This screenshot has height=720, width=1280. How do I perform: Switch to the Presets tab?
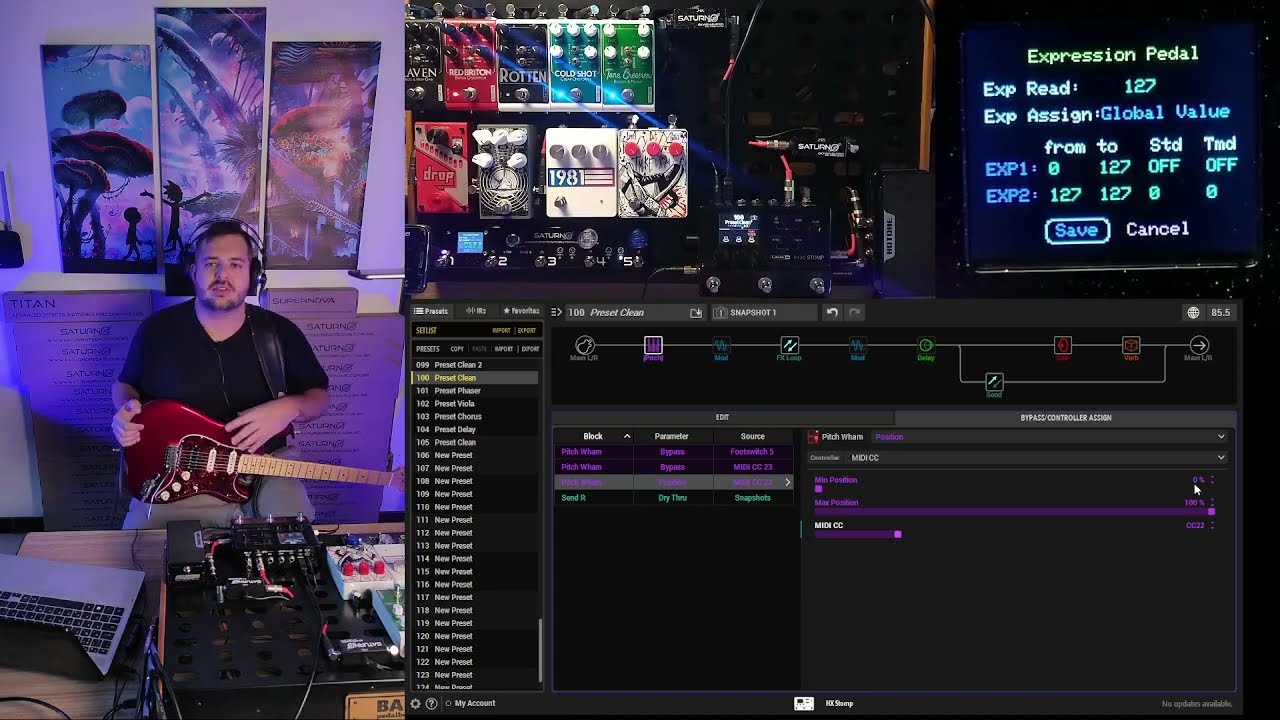click(432, 311)
